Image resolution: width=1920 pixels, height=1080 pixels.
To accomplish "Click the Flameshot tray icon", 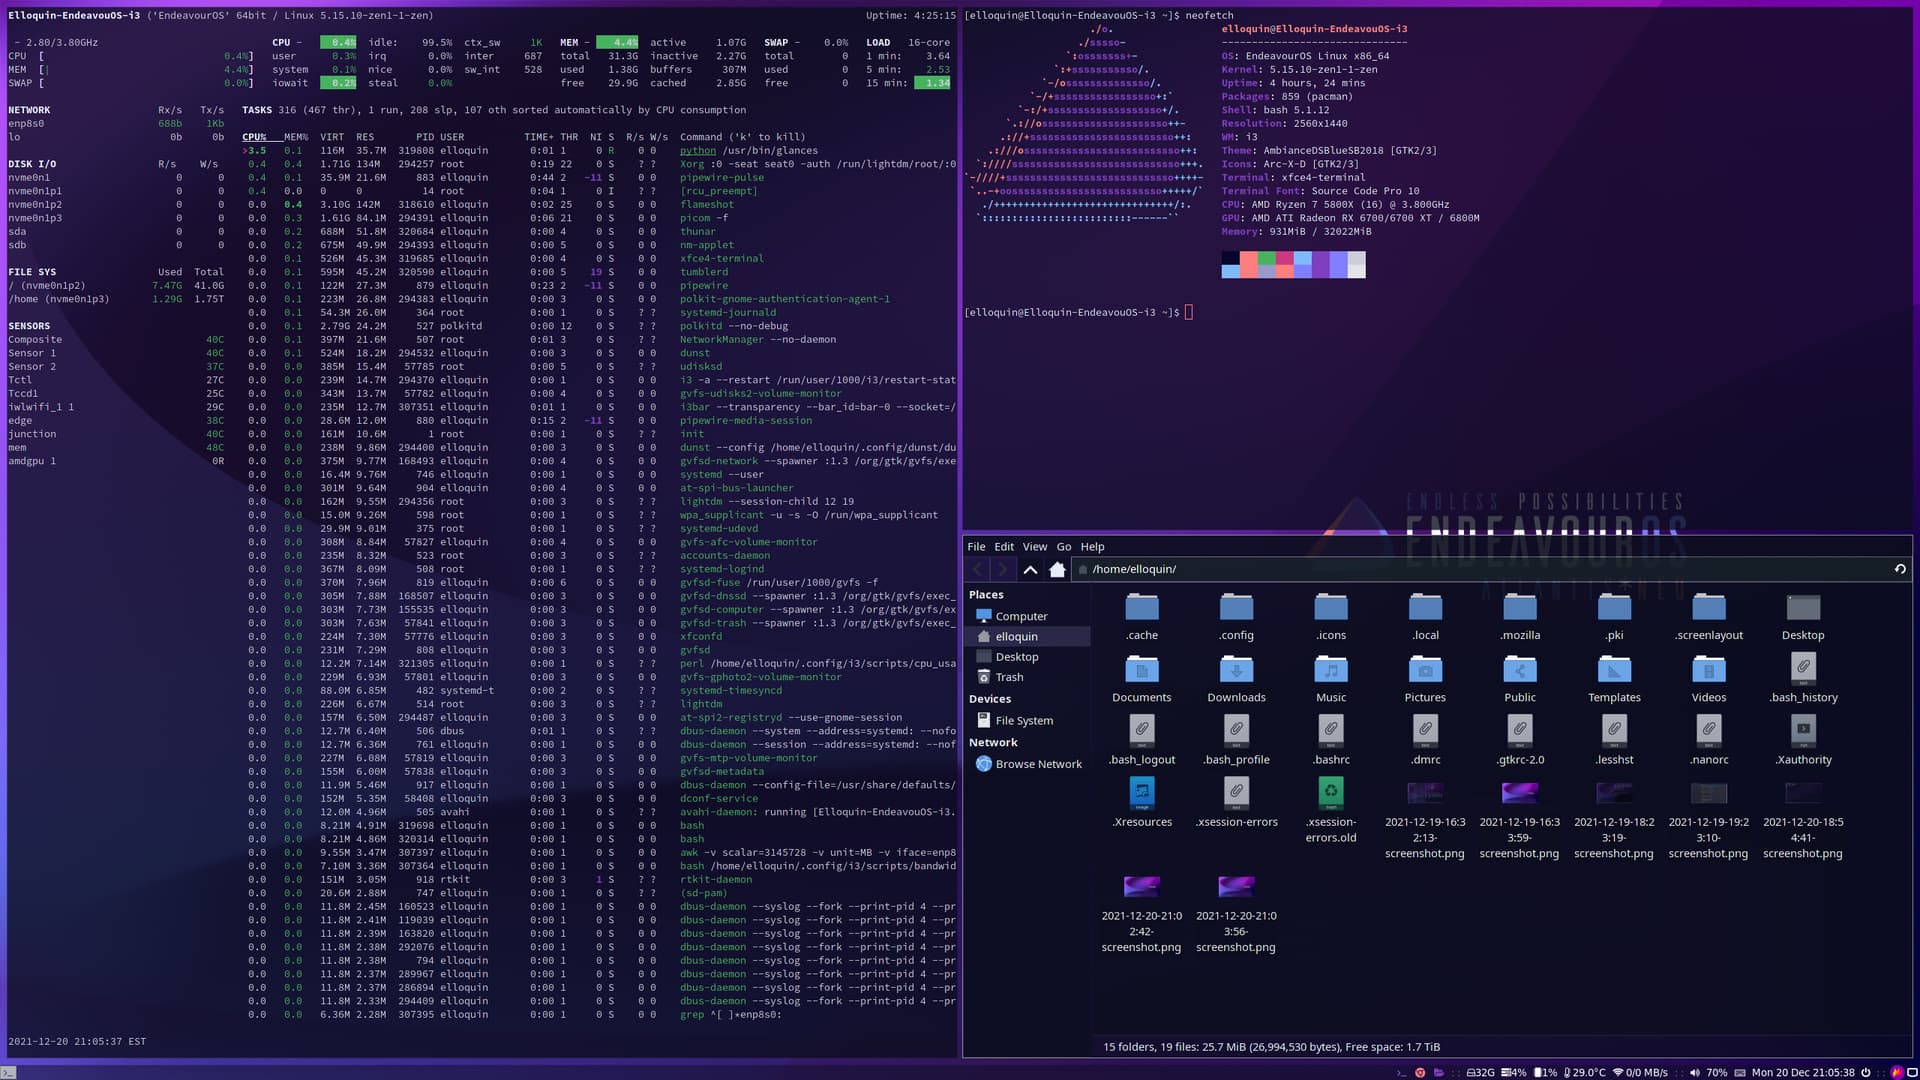I will click(1897, 1072).
